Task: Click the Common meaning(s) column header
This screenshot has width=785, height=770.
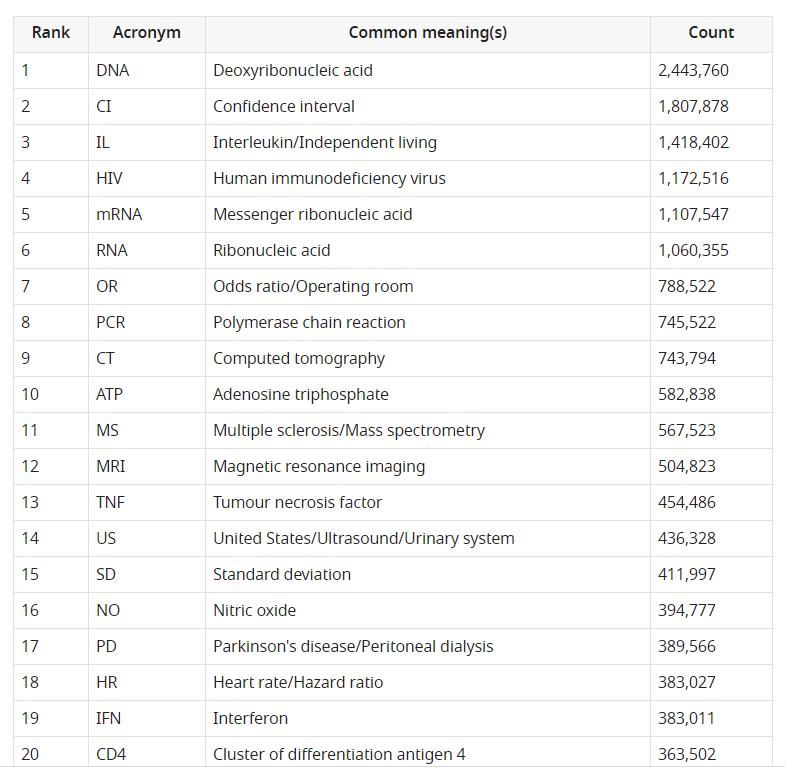Action: tap(428, 34)
